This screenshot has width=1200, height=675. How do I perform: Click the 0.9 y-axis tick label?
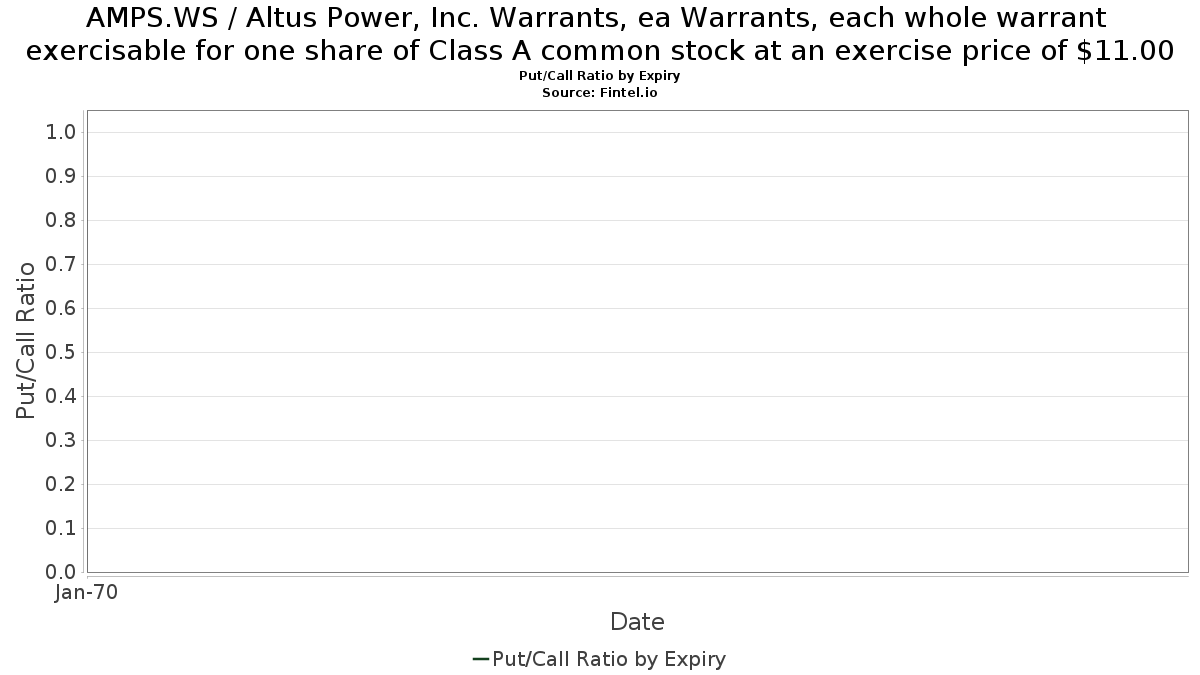(x=61, y=176)
